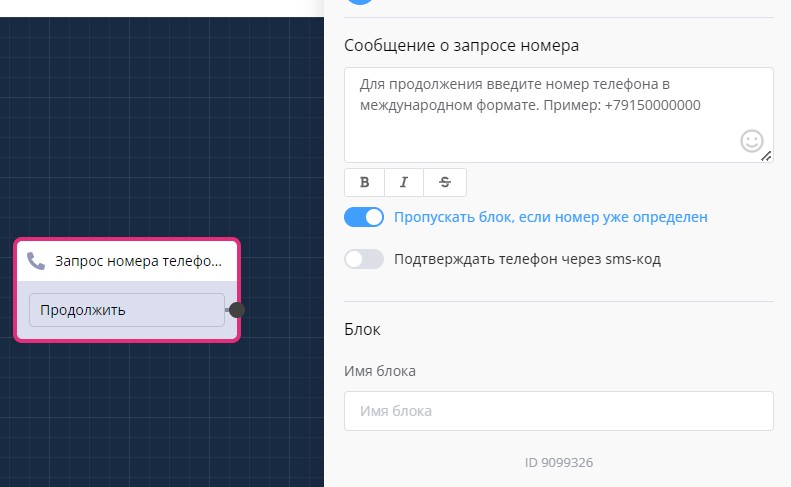791x487 pixels.
Task: Click the "Блок" section heading
Action: point(362,329)
